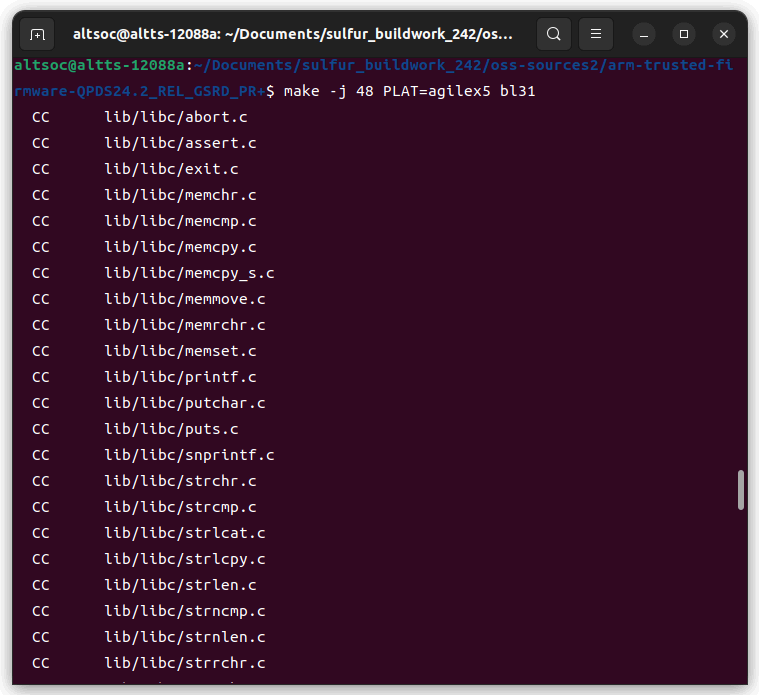Click the window title in the header bar

point(293,34)
